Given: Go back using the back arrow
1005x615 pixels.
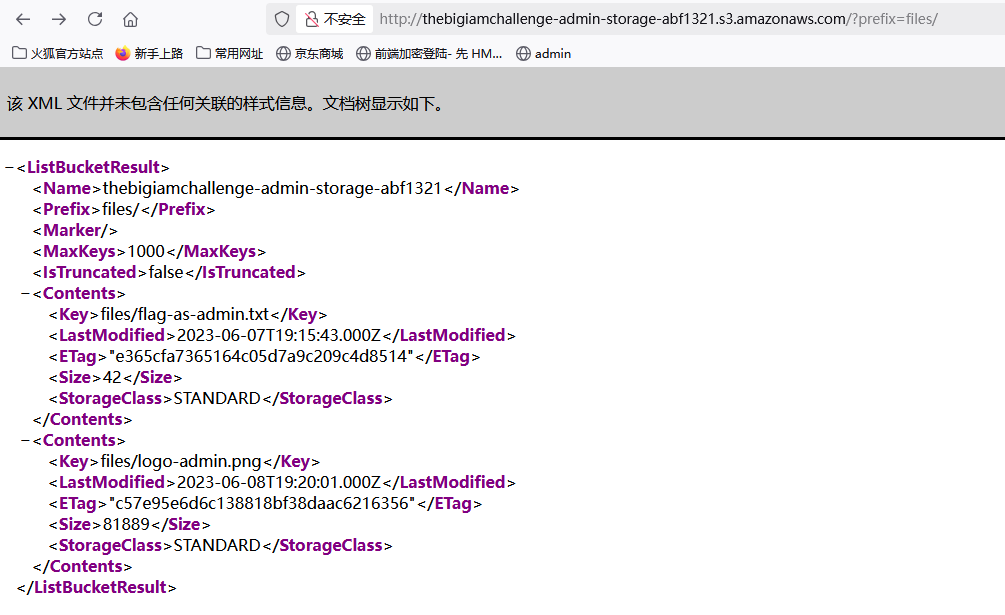Looking at the screenshot, I should coord(23,19).
